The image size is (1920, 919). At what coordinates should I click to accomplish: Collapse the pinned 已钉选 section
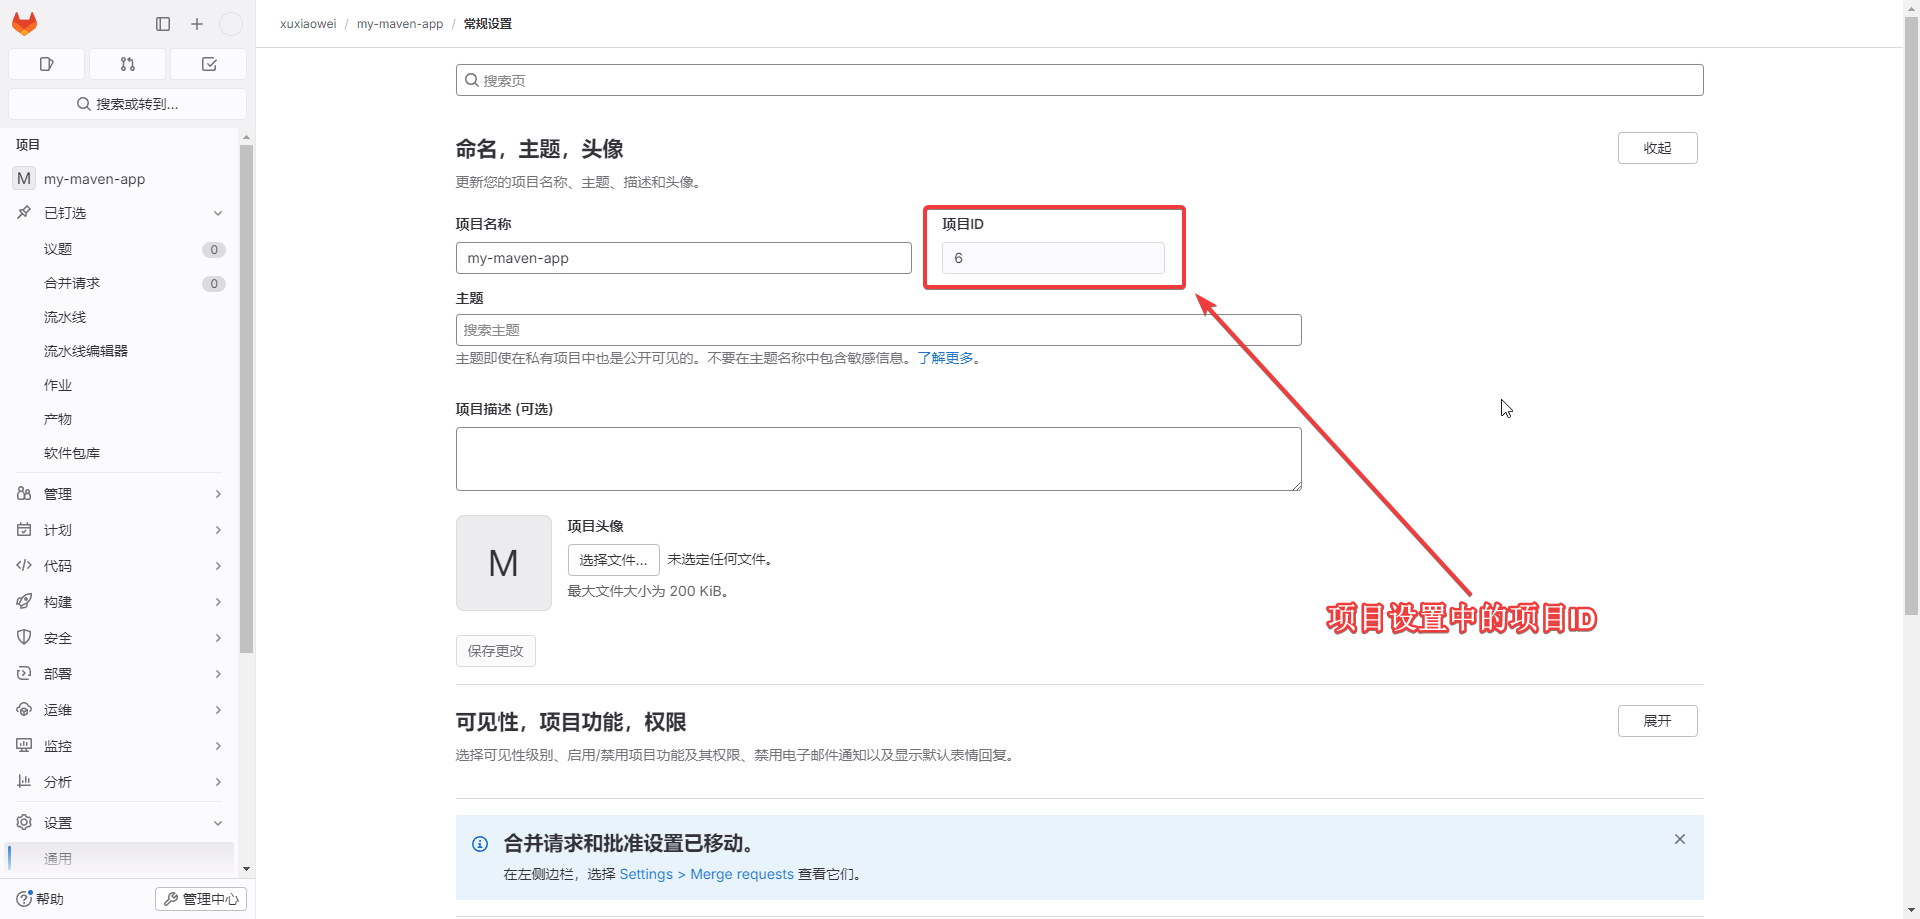point(218,213)
